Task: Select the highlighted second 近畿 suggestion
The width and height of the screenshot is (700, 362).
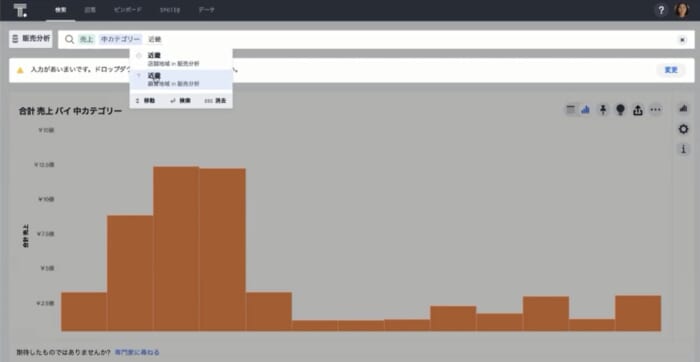Action: pyautogui.click(x=181, y=79)
